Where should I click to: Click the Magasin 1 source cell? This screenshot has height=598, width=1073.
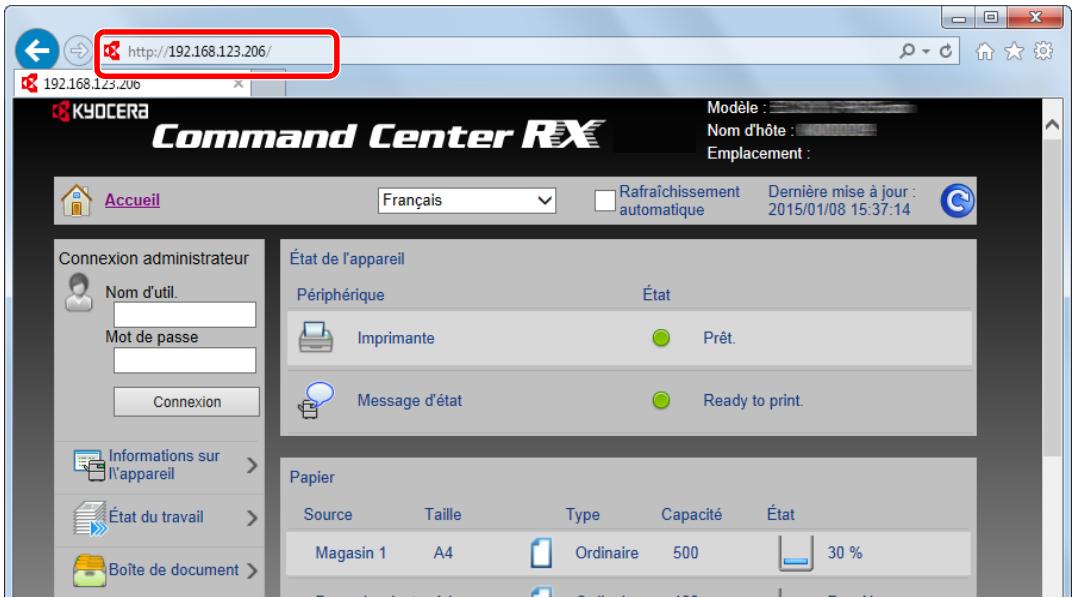350,553
